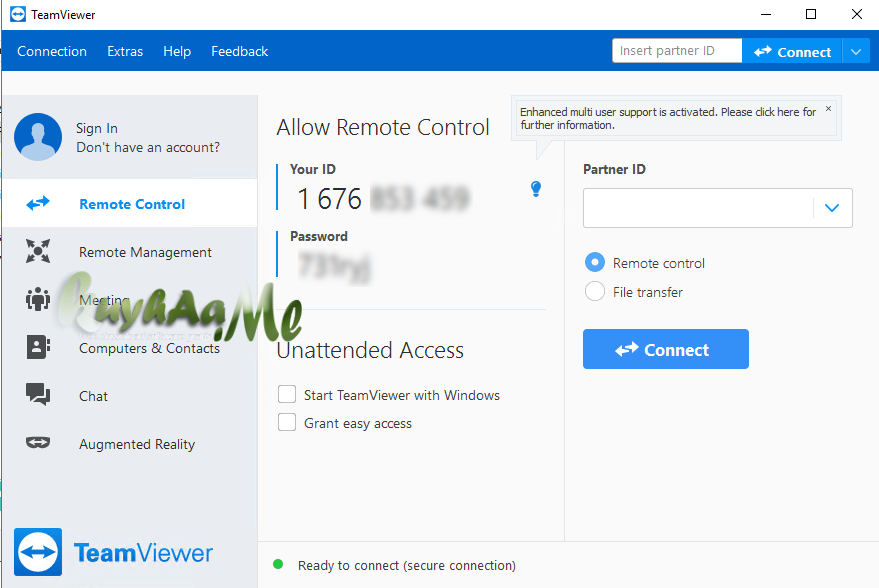Click the Unattended Access heading
Image resolution: width=879 pixels, height=588 pixels.
370,350
